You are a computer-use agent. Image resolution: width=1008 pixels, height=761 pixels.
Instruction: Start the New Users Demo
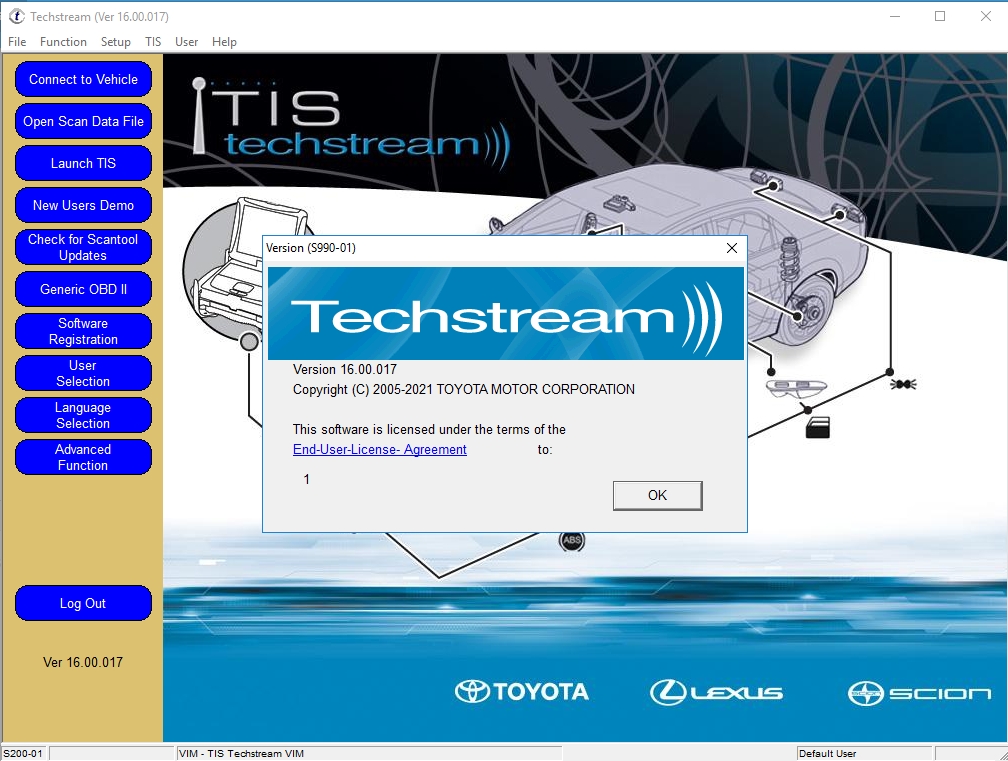tap(83, 205)
